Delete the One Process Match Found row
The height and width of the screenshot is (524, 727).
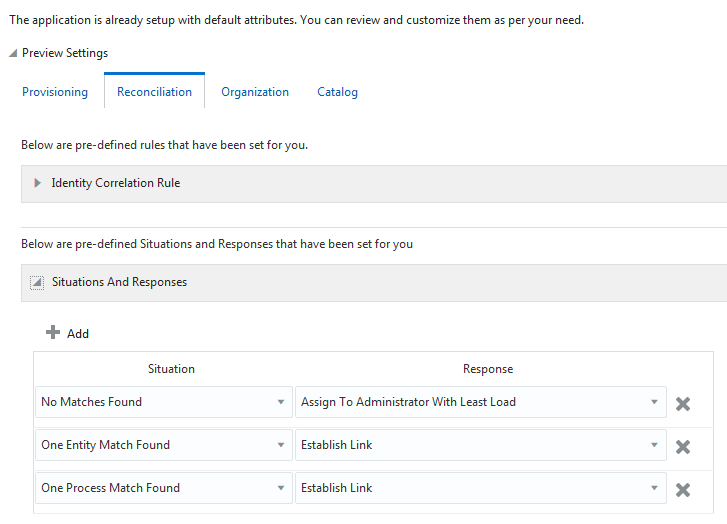(x=683, y=490)
